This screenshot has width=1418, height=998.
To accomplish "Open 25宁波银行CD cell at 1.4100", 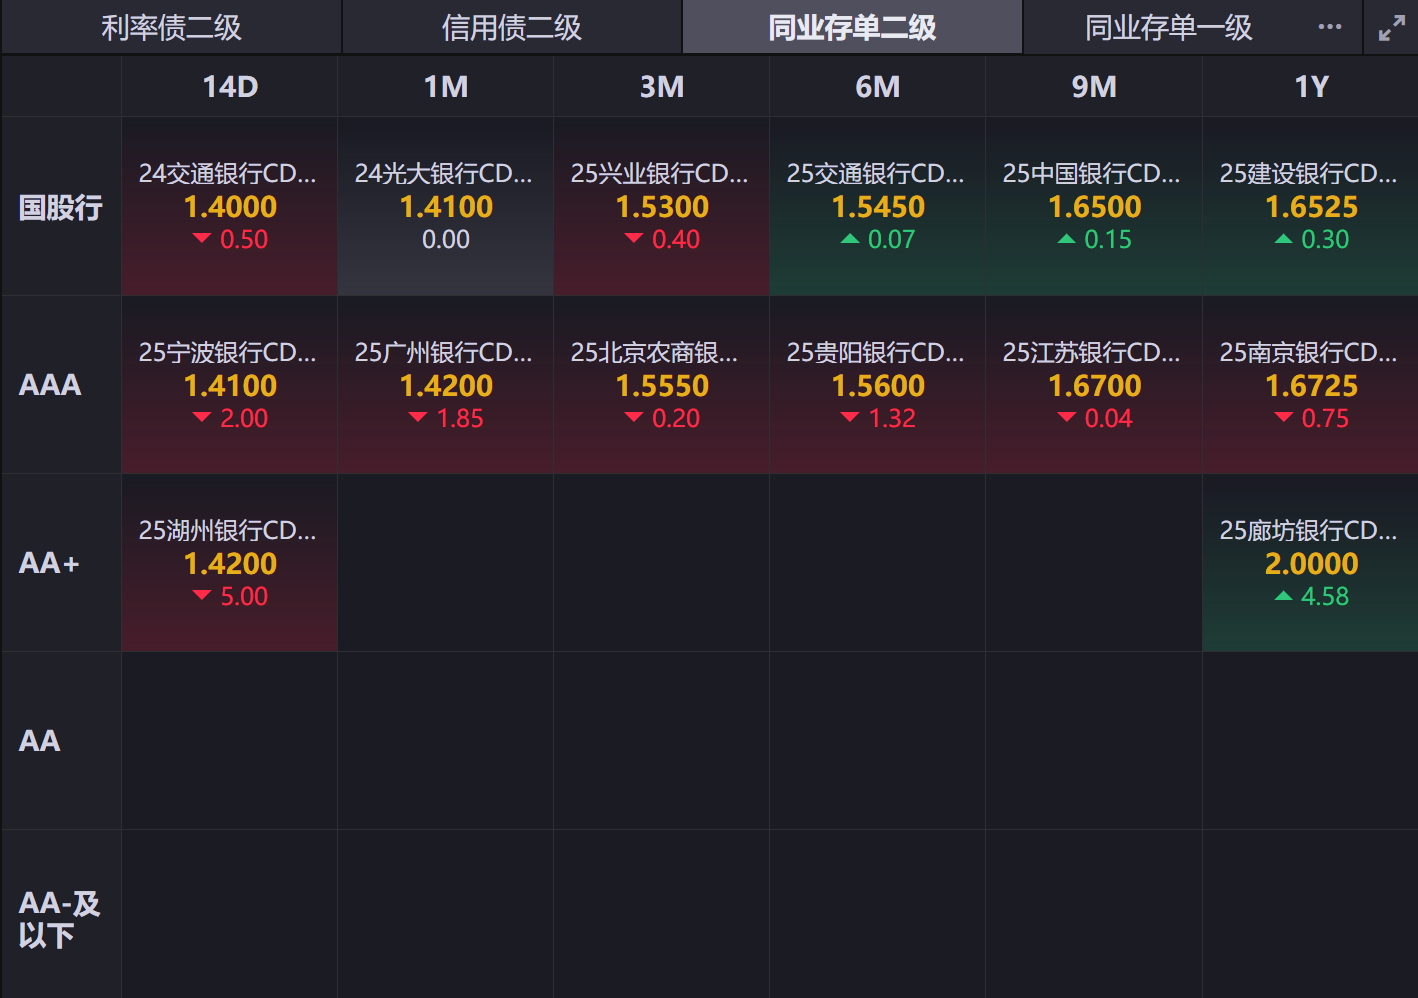I will [230, 385].
